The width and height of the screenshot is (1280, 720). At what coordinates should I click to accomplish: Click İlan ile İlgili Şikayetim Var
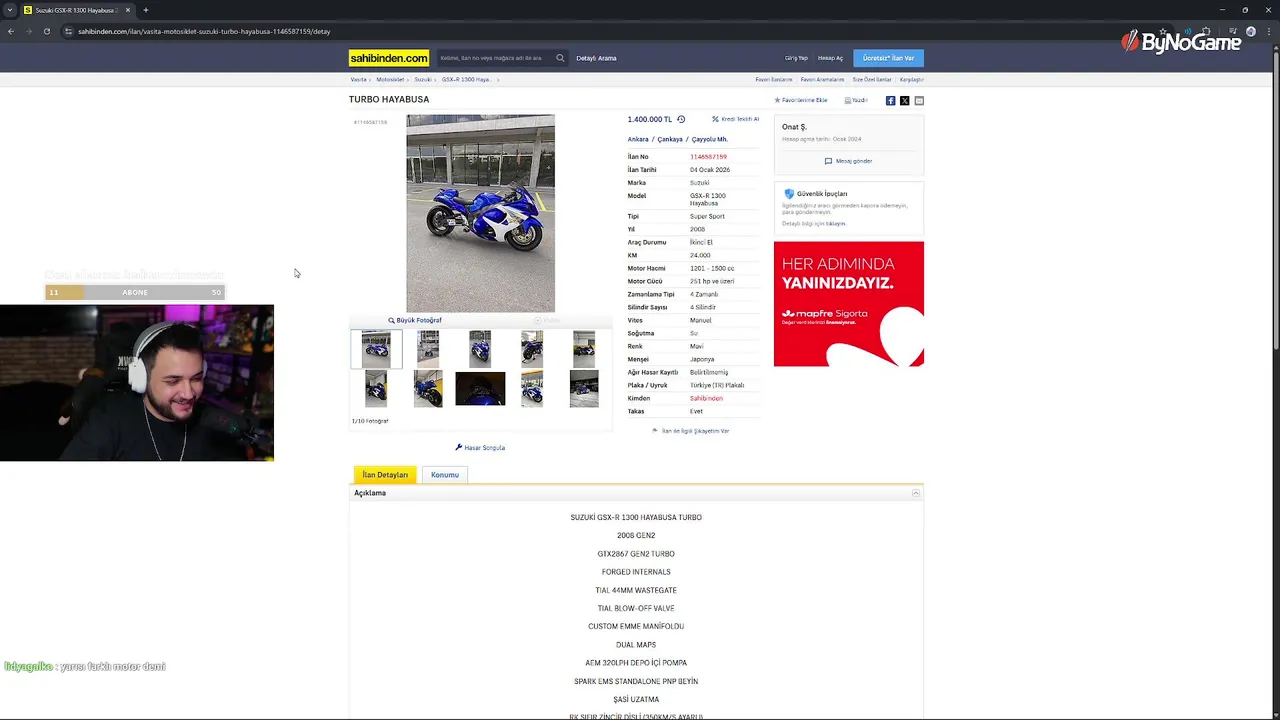click(691, 431)
